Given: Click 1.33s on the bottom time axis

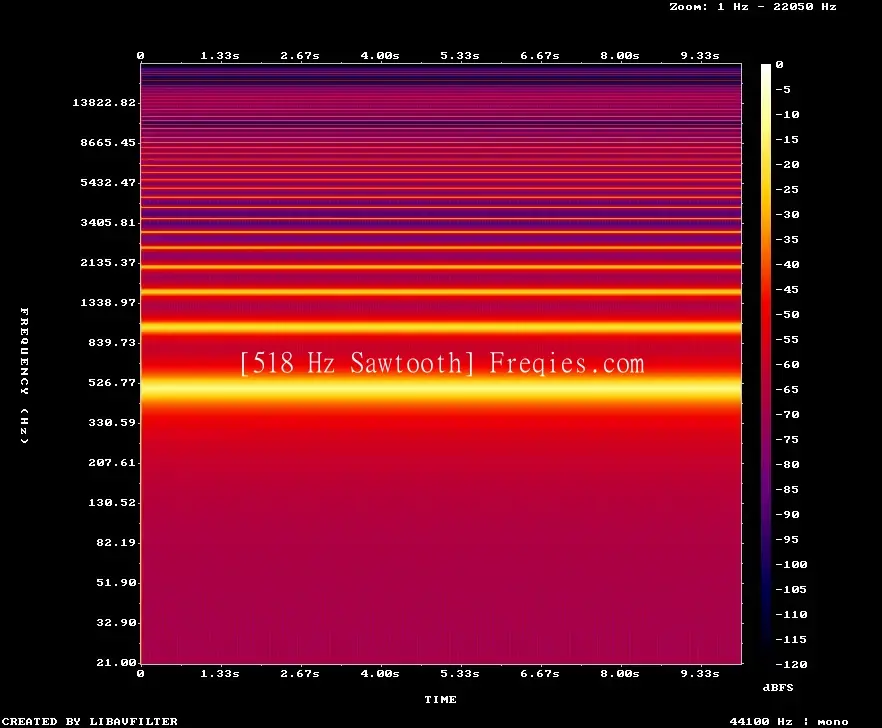Looking at the screenshot, I should 220,673.
